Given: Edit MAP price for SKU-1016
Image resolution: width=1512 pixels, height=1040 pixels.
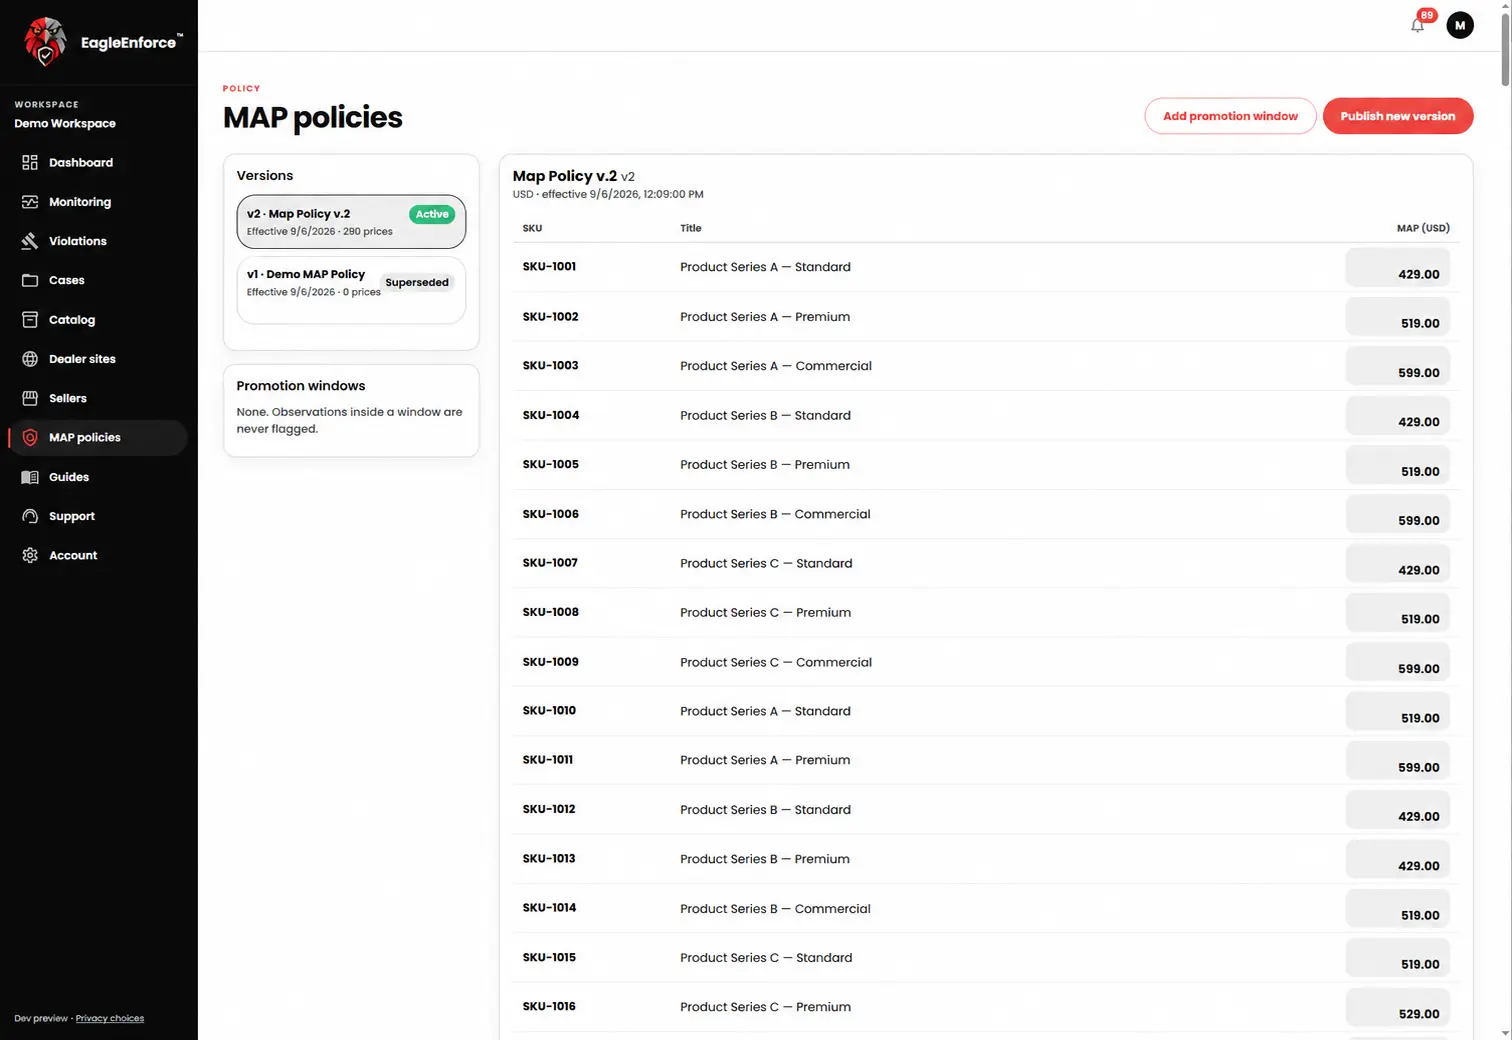Looking at the screenshot, I should coord(1397,1007).
